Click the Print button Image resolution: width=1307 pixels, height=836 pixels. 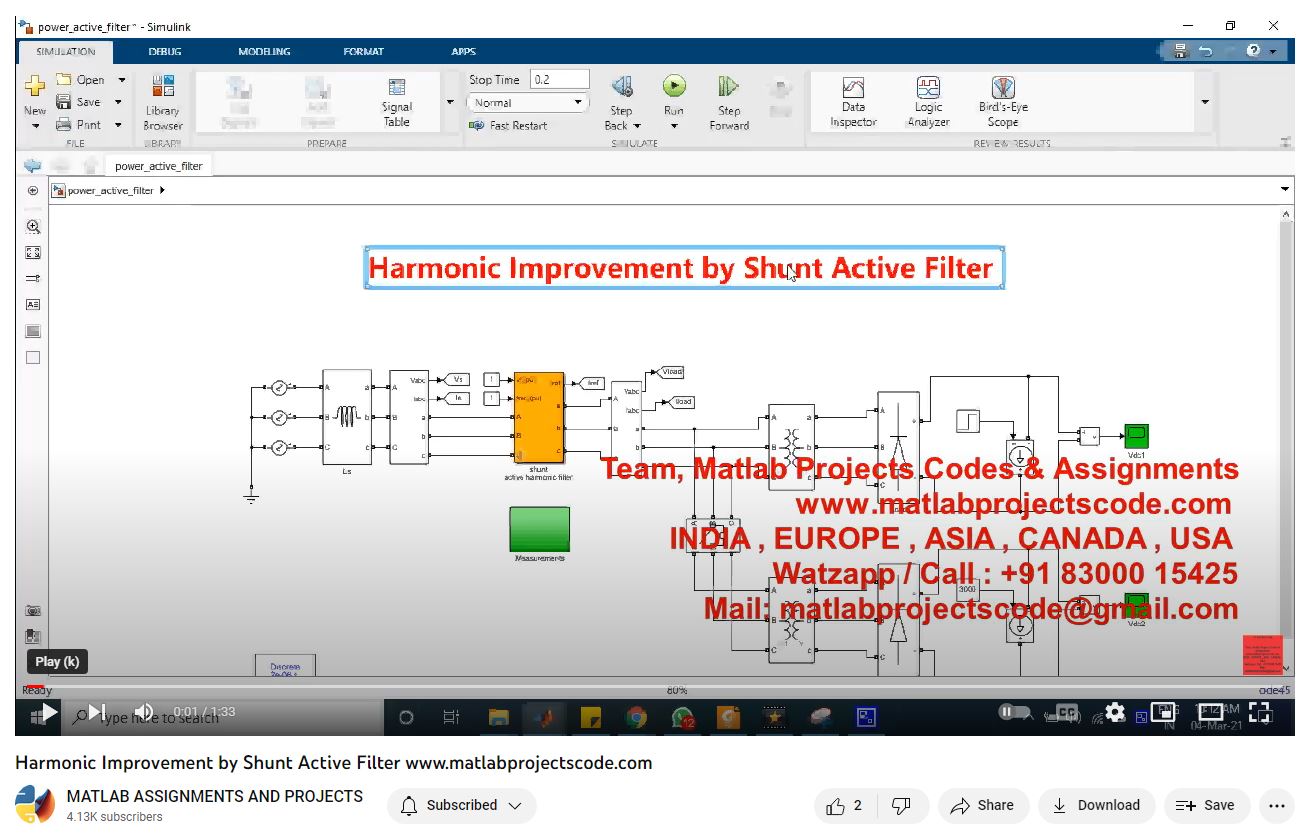(x=79, y=125)
